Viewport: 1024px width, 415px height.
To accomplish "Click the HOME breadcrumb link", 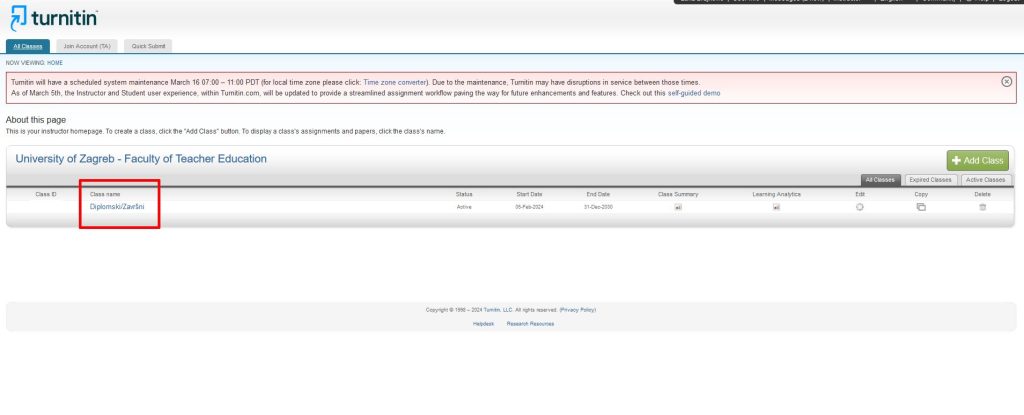I will [55, 62].
